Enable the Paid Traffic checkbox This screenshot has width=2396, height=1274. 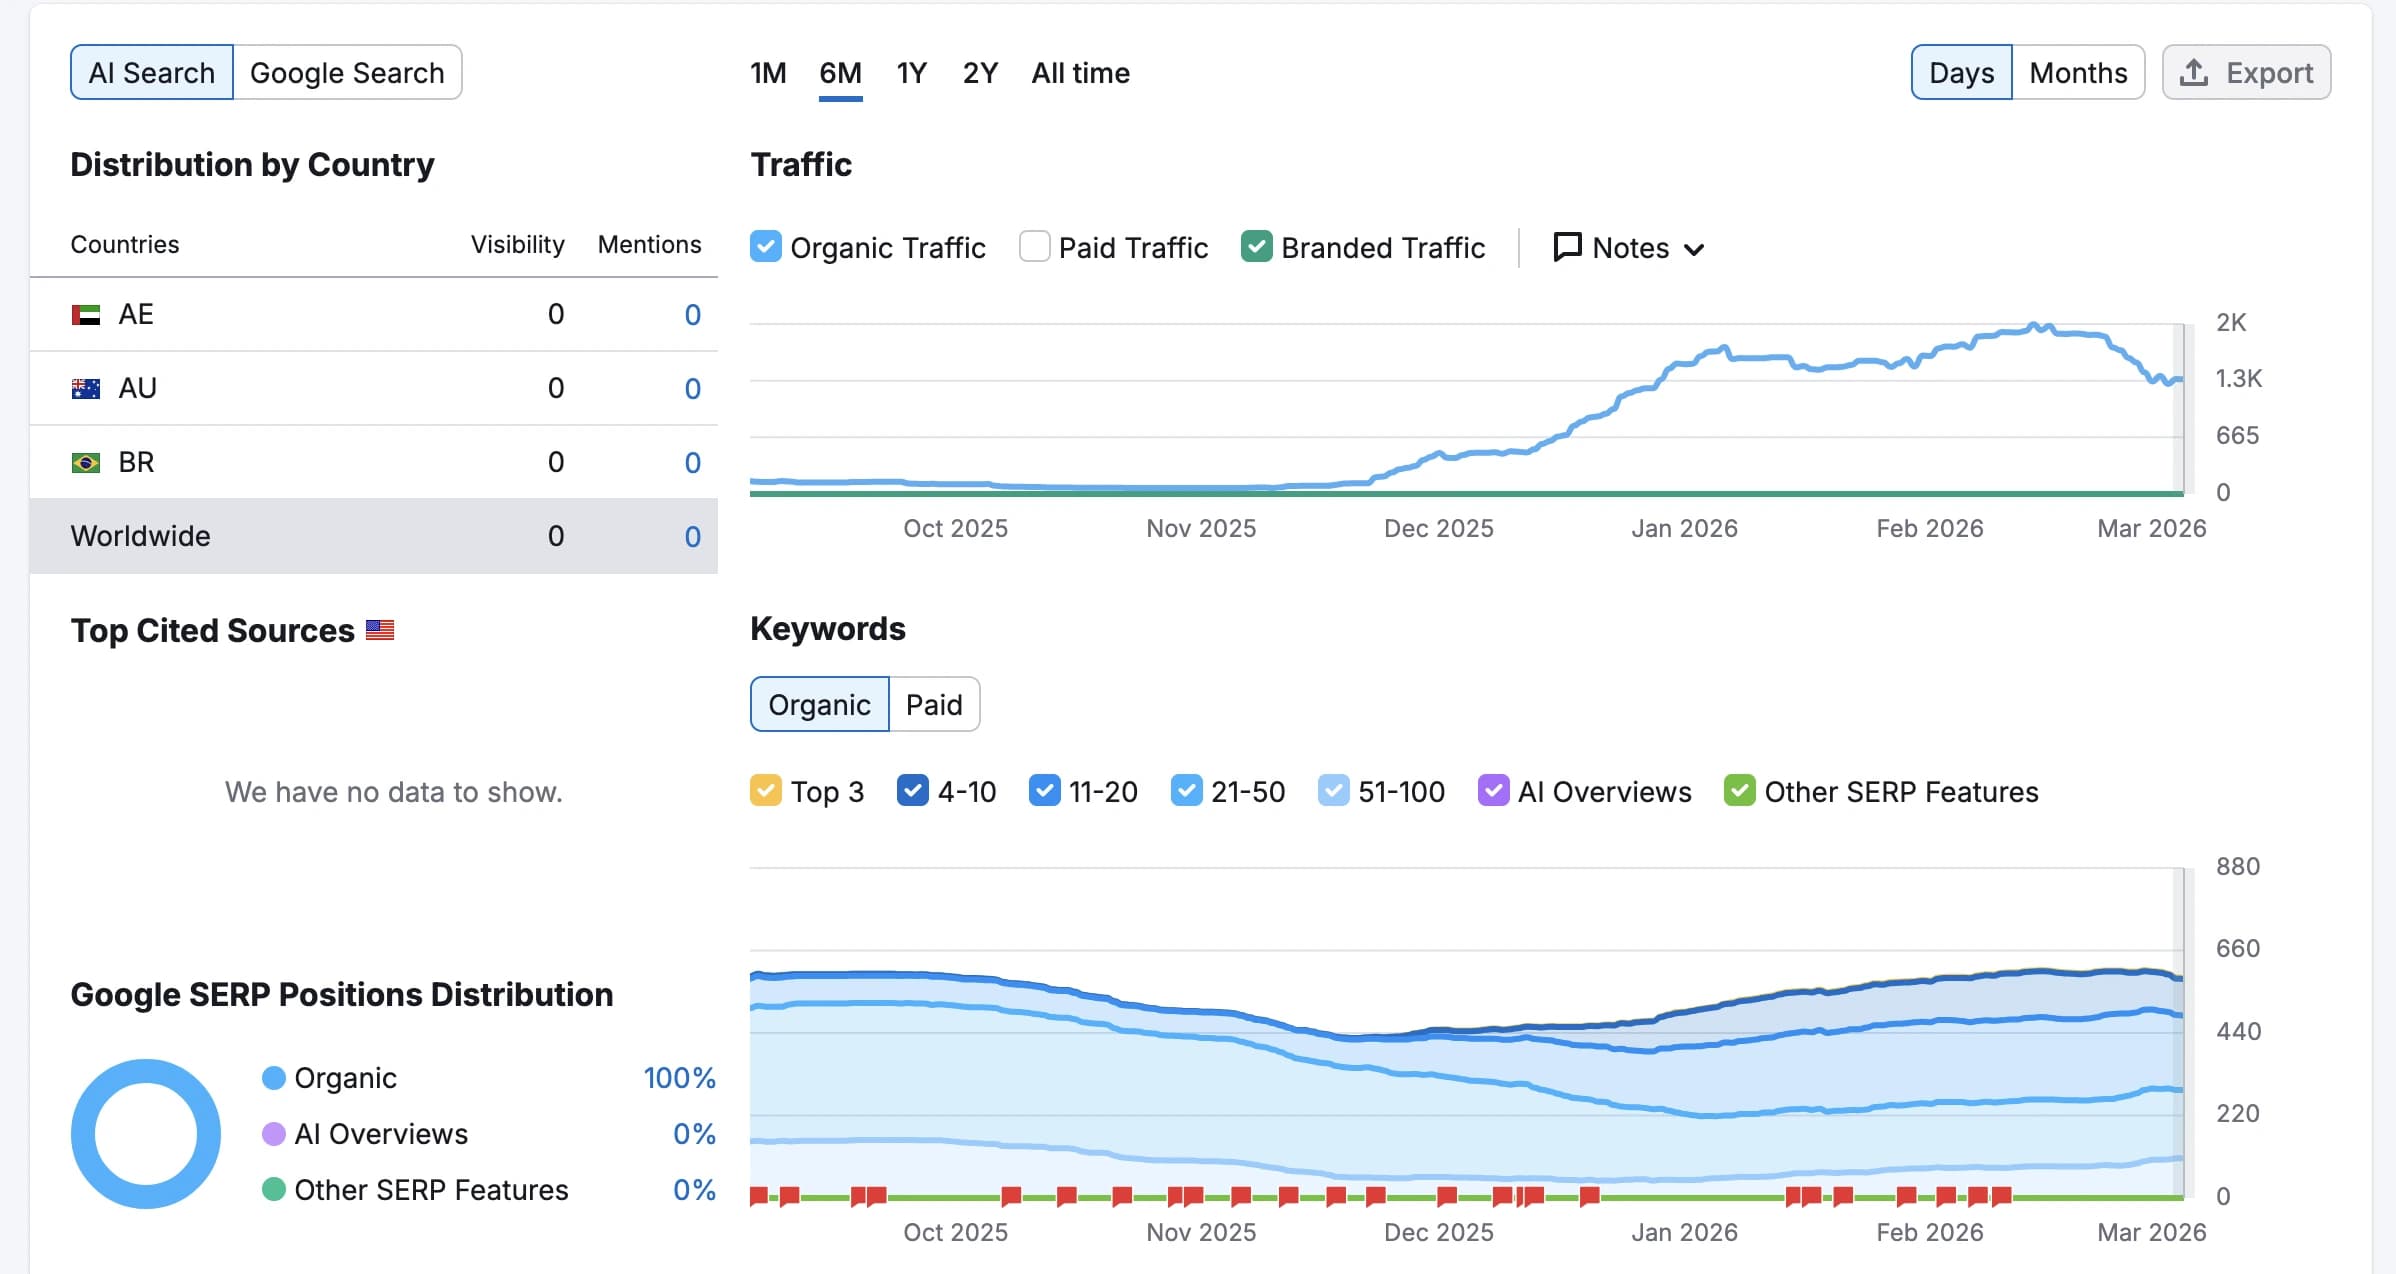point(1034,247)
